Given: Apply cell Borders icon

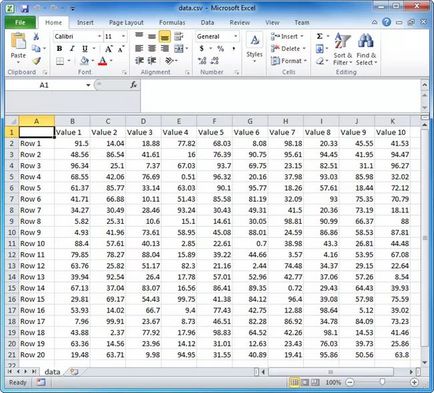Looking at the screenshot, I should pos(60,61).
